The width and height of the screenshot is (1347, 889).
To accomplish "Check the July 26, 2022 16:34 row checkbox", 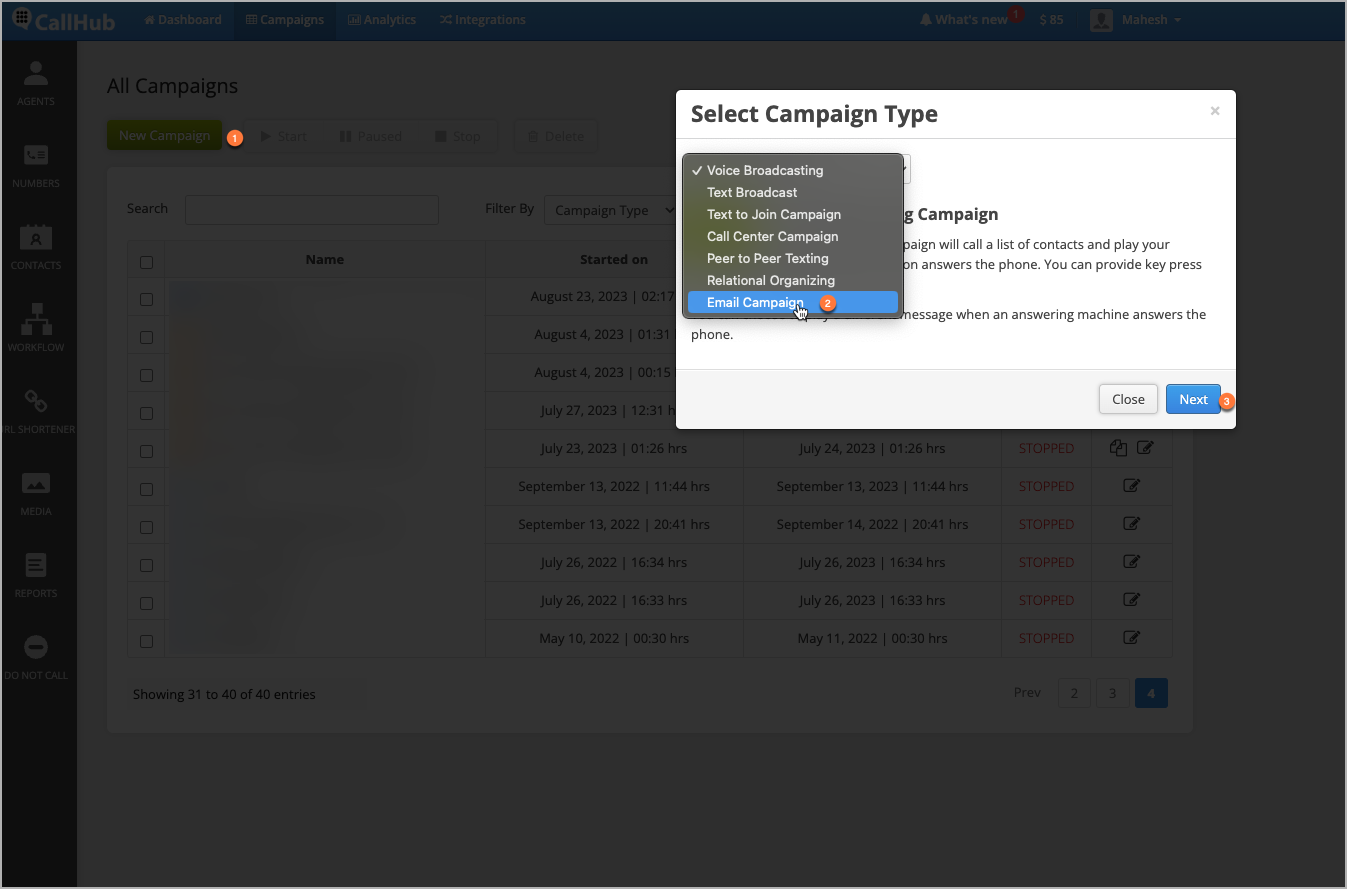I will pyautogui.click(x=147, y=565).
